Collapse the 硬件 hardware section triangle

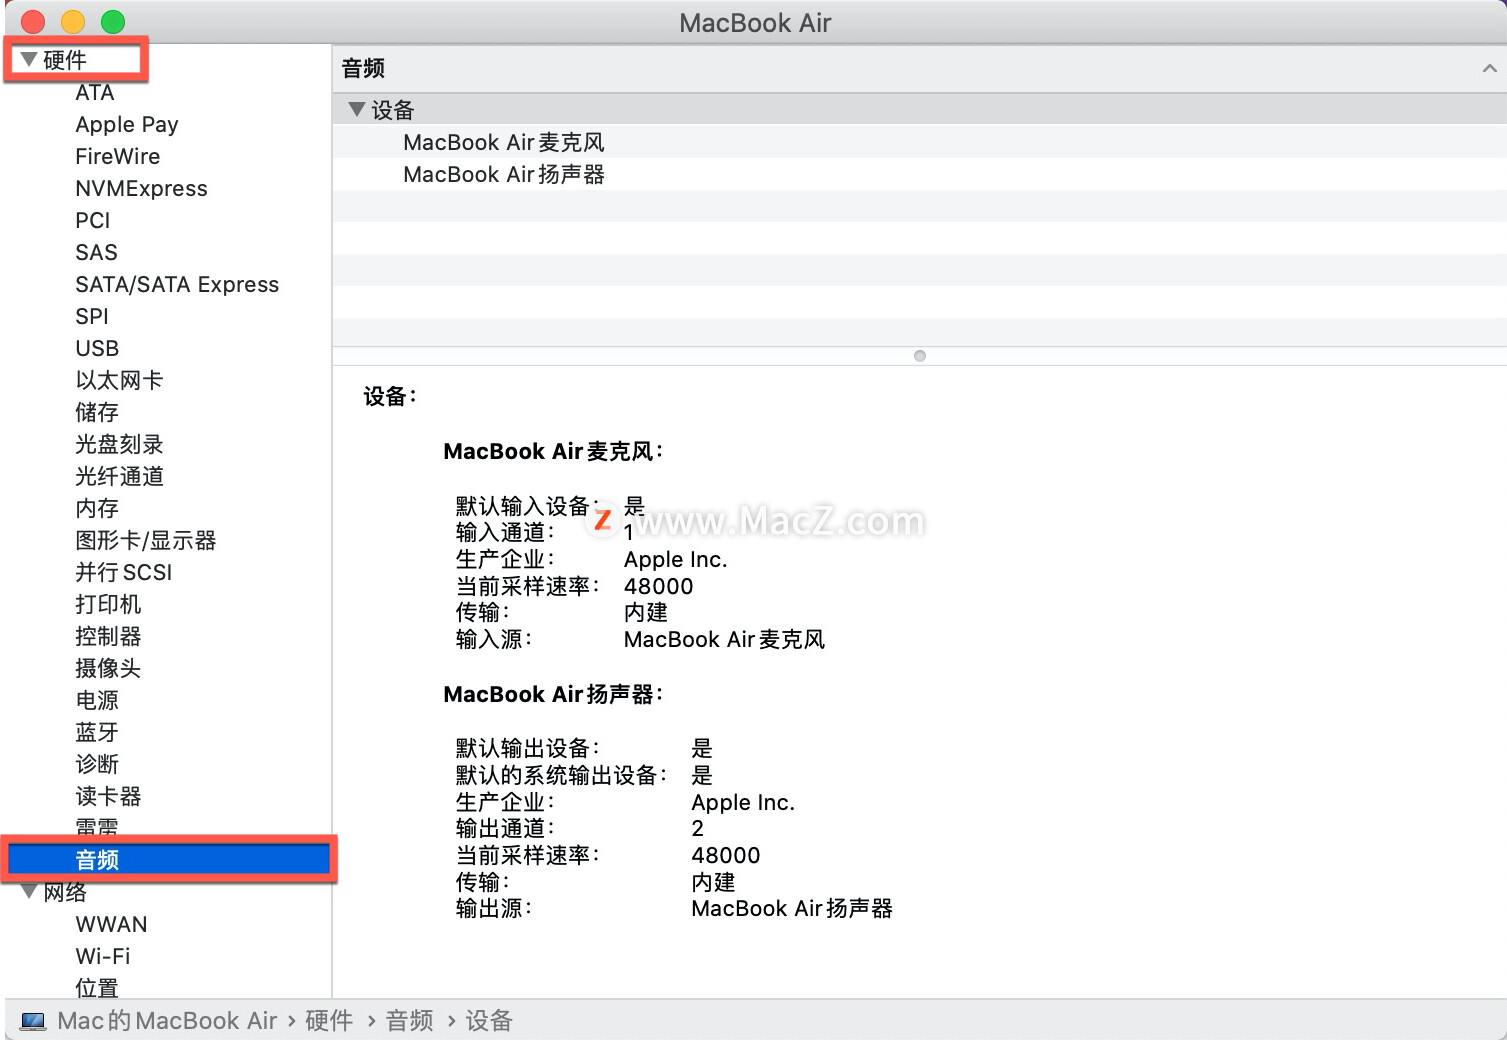(28, 60)
